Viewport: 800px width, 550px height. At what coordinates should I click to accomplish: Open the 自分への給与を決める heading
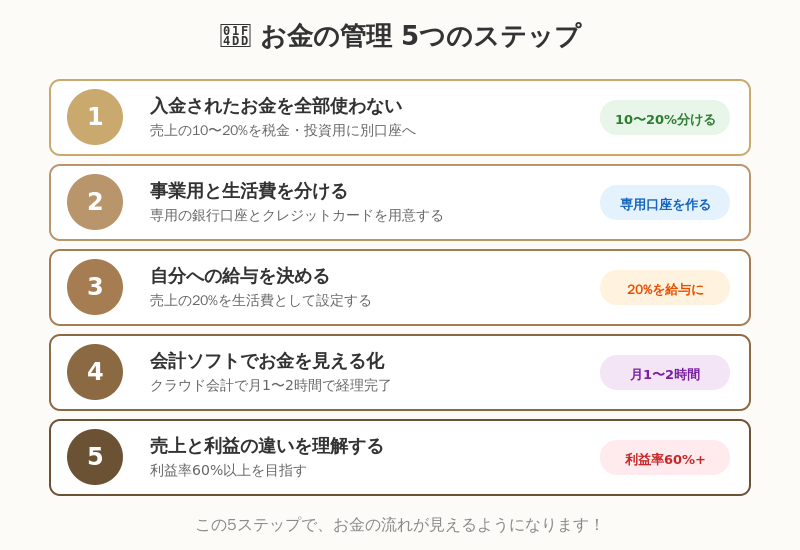[x=240, y=276]
